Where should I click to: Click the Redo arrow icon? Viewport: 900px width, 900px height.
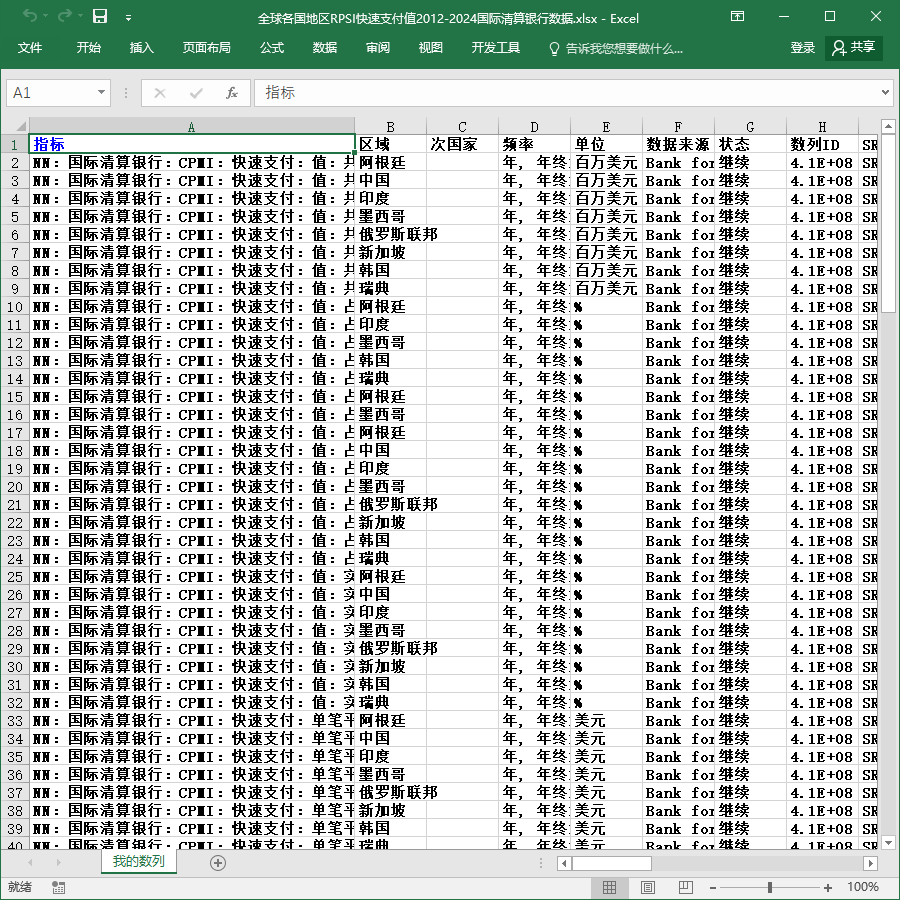click(x=65, y=16)
